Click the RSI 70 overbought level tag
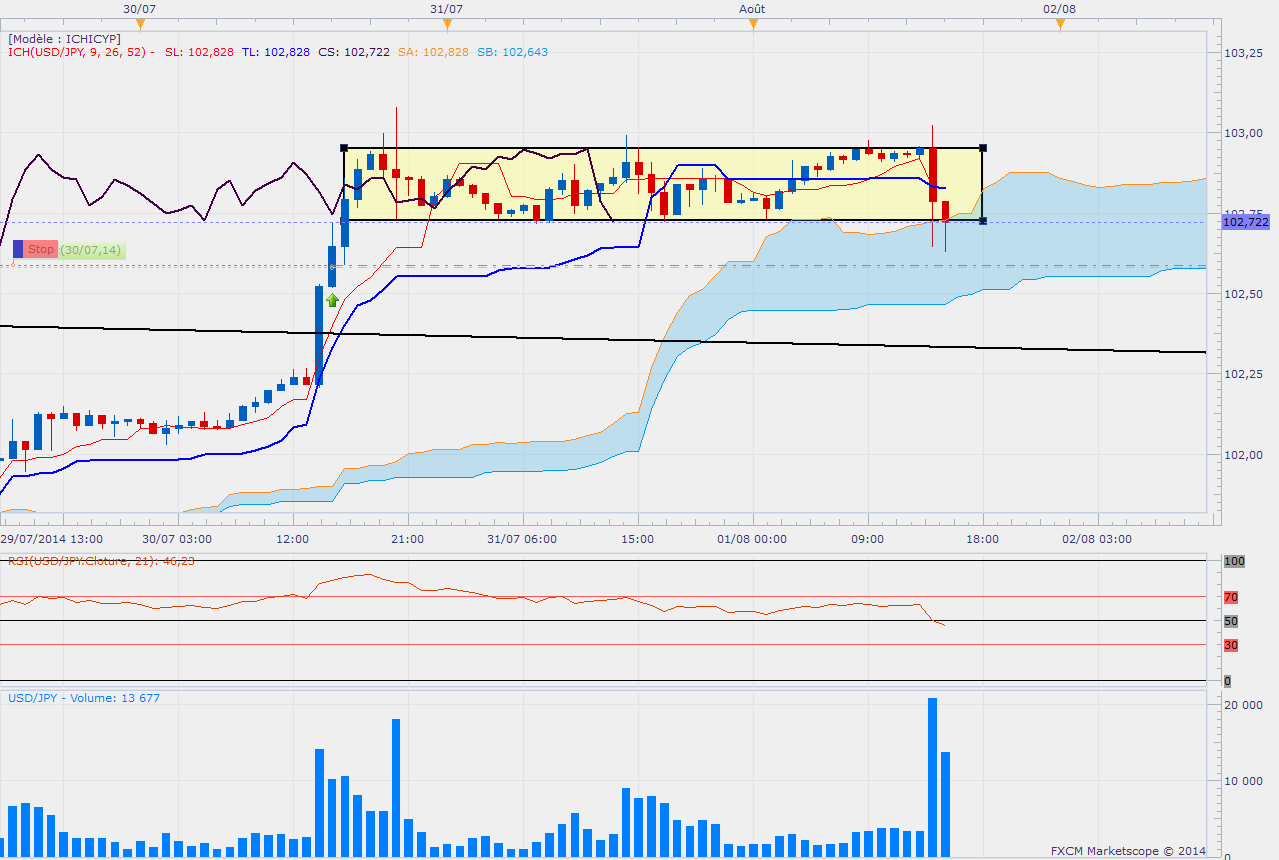 pyautogui.click(x=1231, y=597)
